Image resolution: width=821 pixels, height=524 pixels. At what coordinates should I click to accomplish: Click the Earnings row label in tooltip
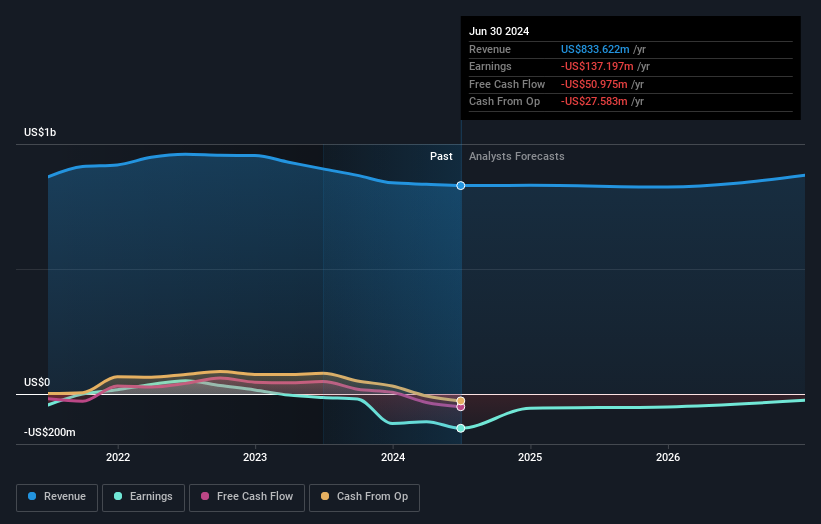[490, 66]
